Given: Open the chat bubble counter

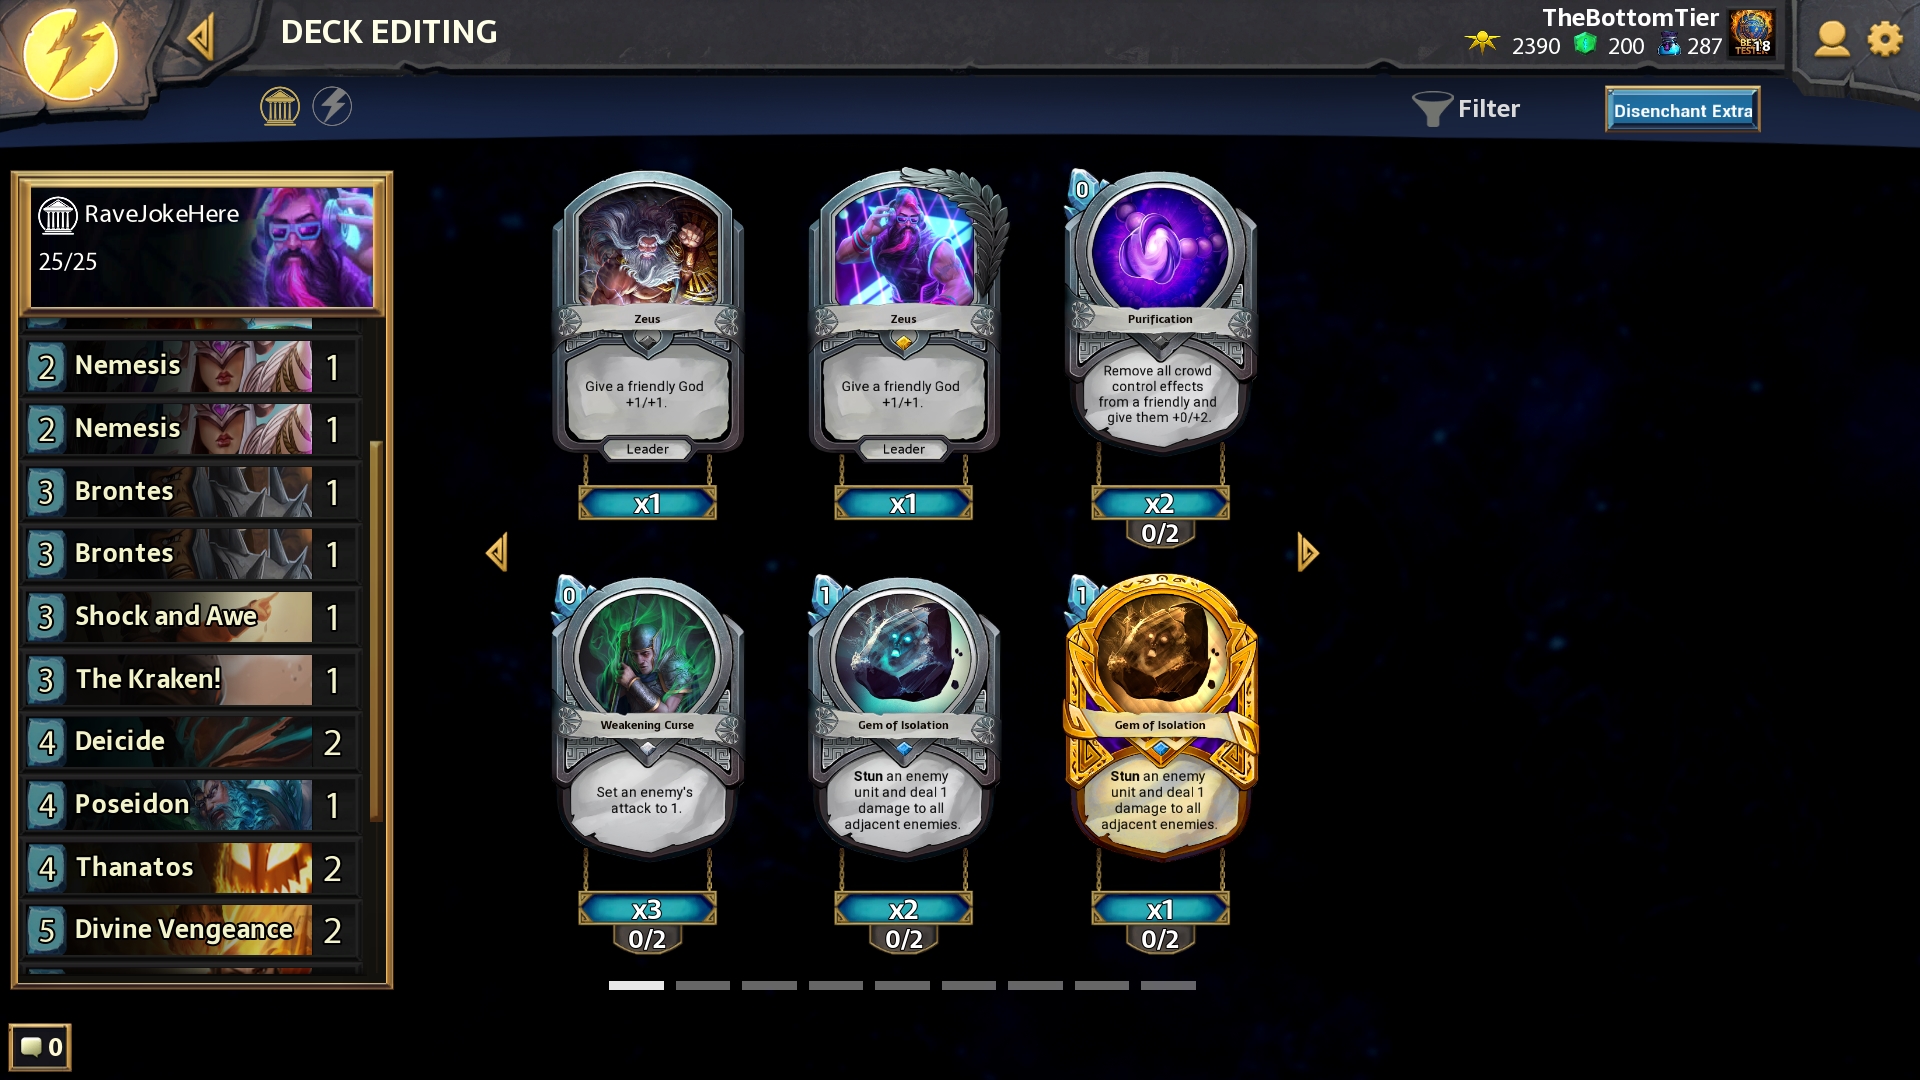Looking at the screenshot, I should click(40, 1047).
